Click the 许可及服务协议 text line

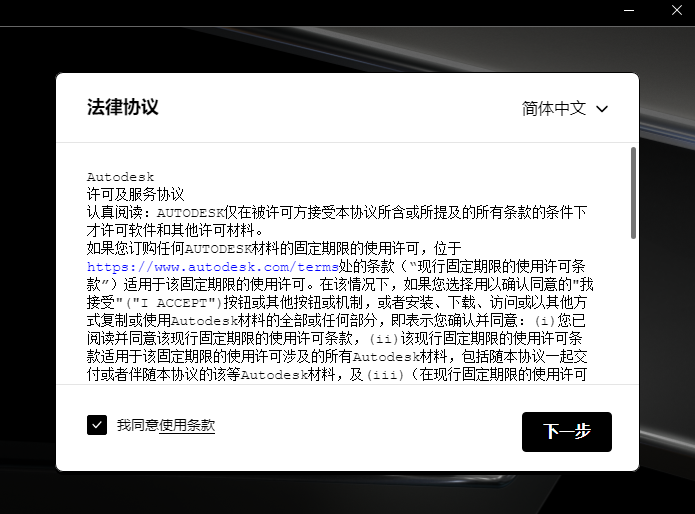coord(135,195)
